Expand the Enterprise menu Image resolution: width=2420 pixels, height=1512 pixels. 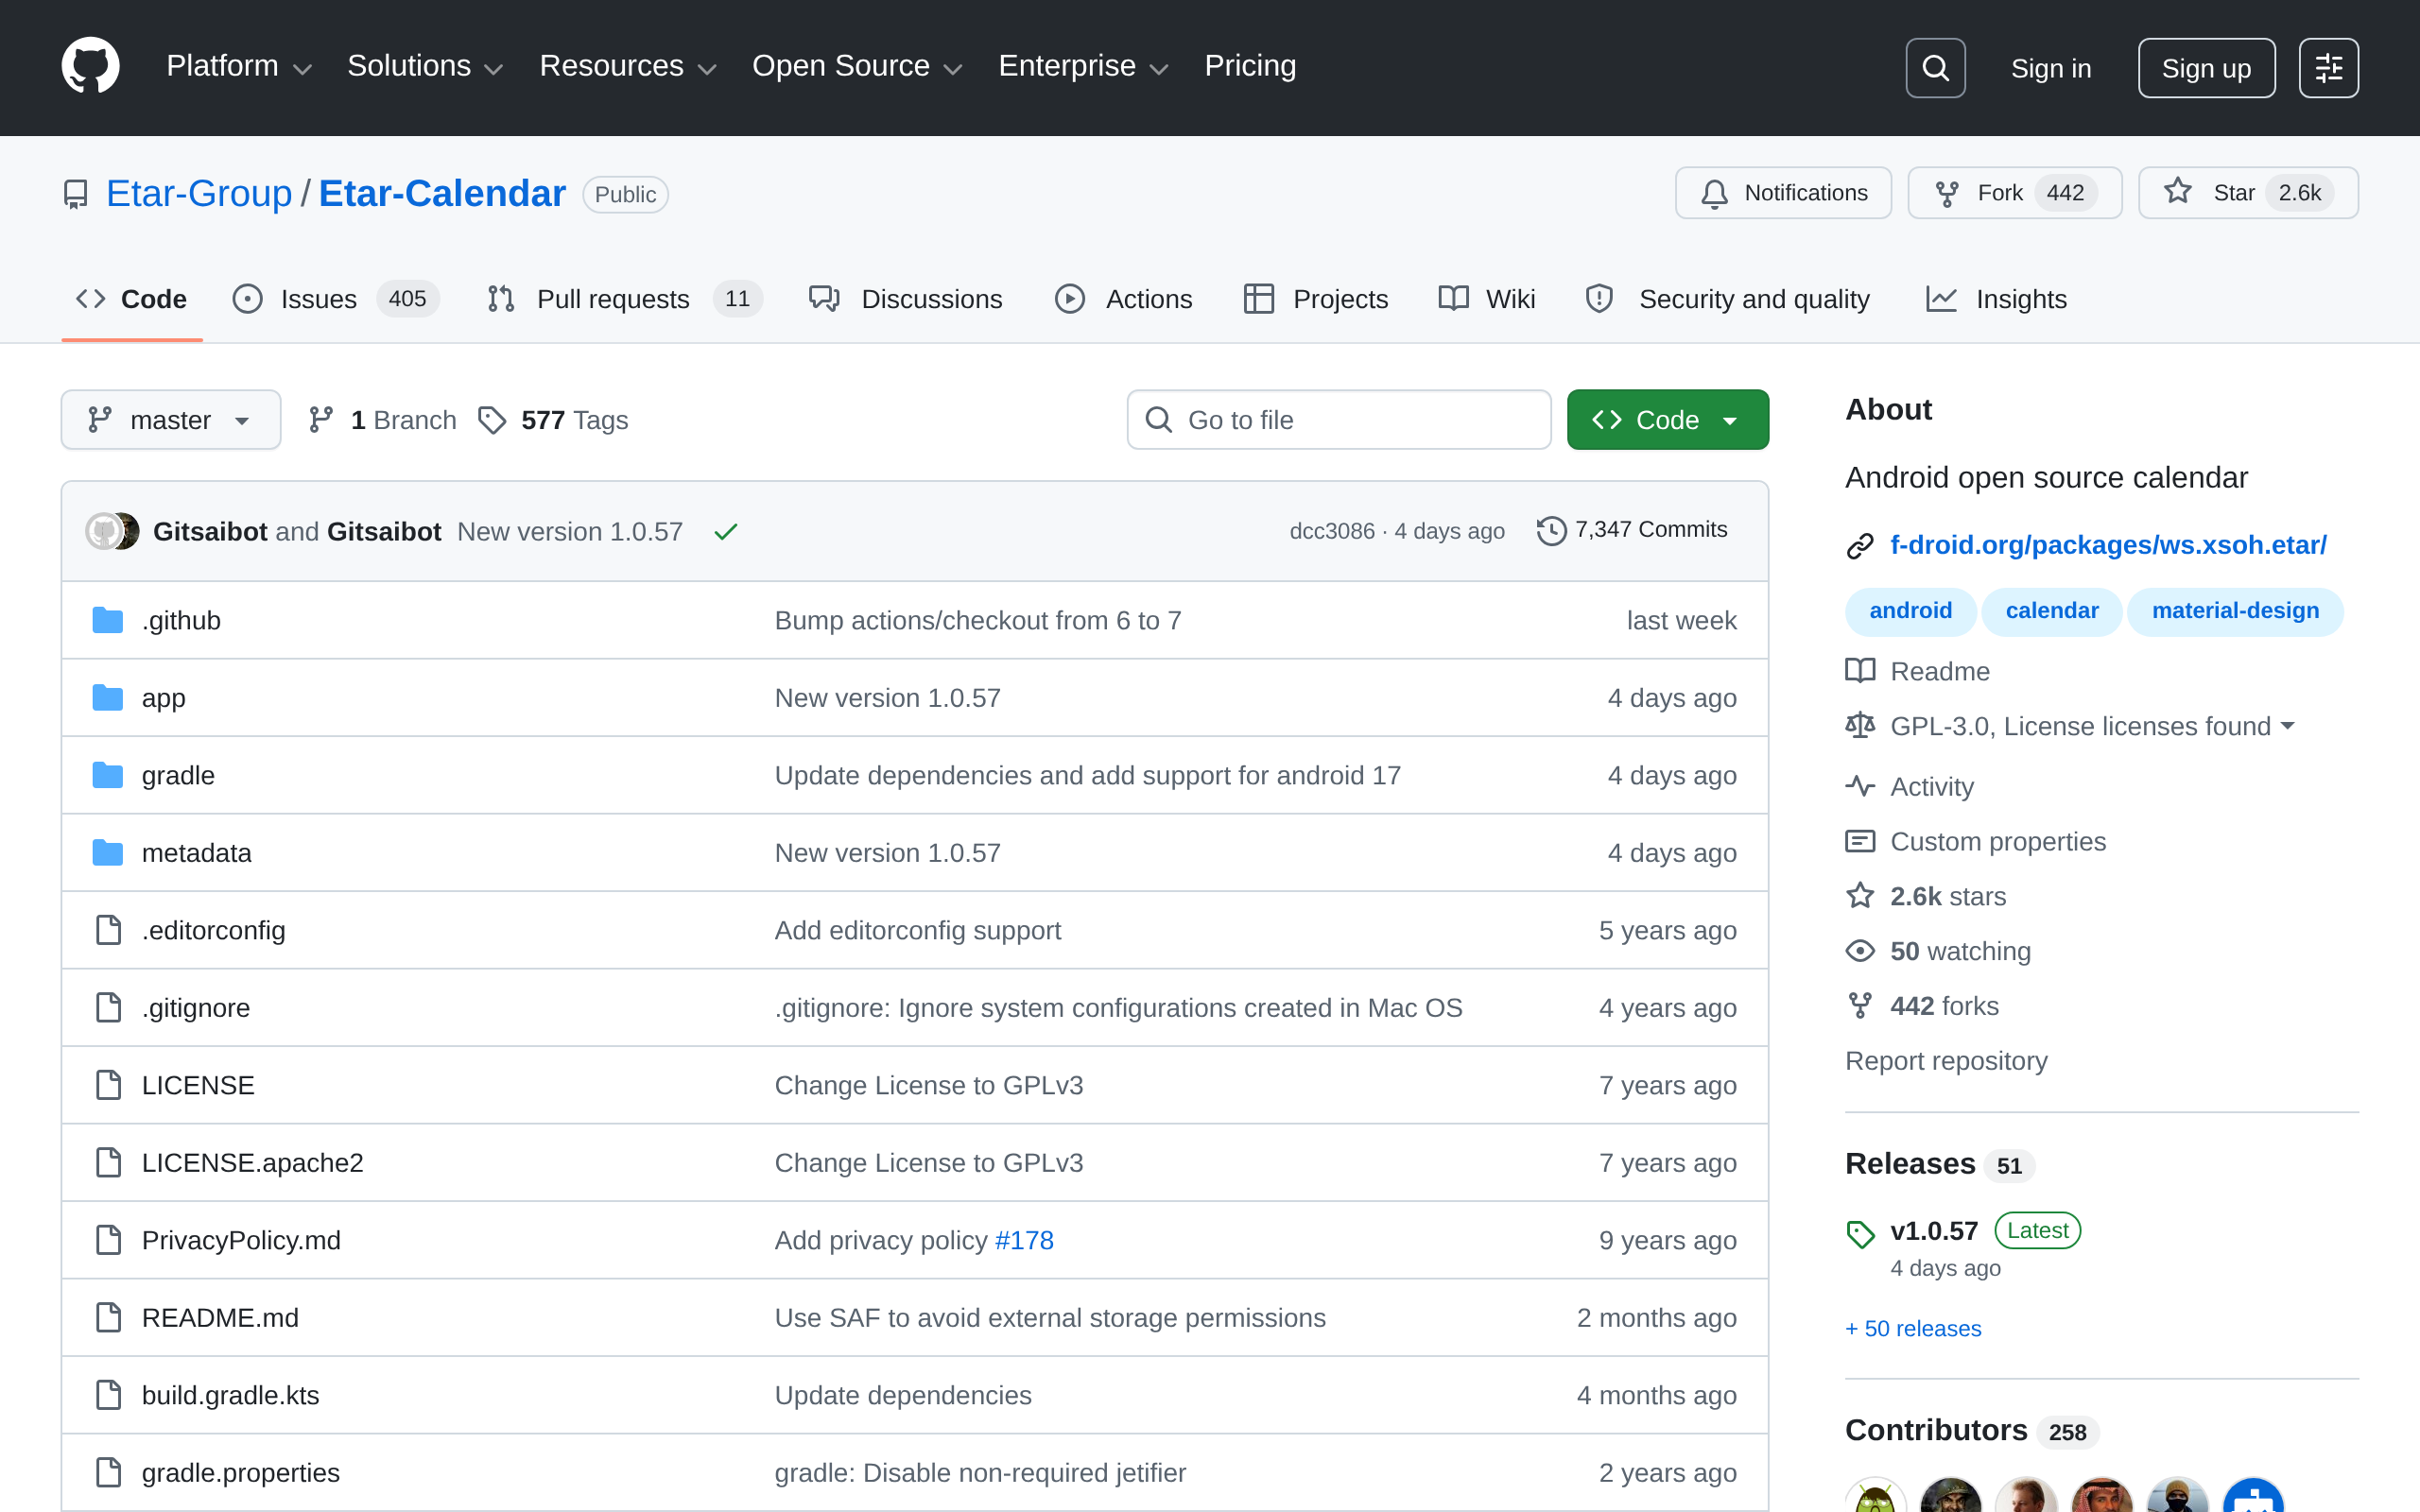[x=1083, y=66]
